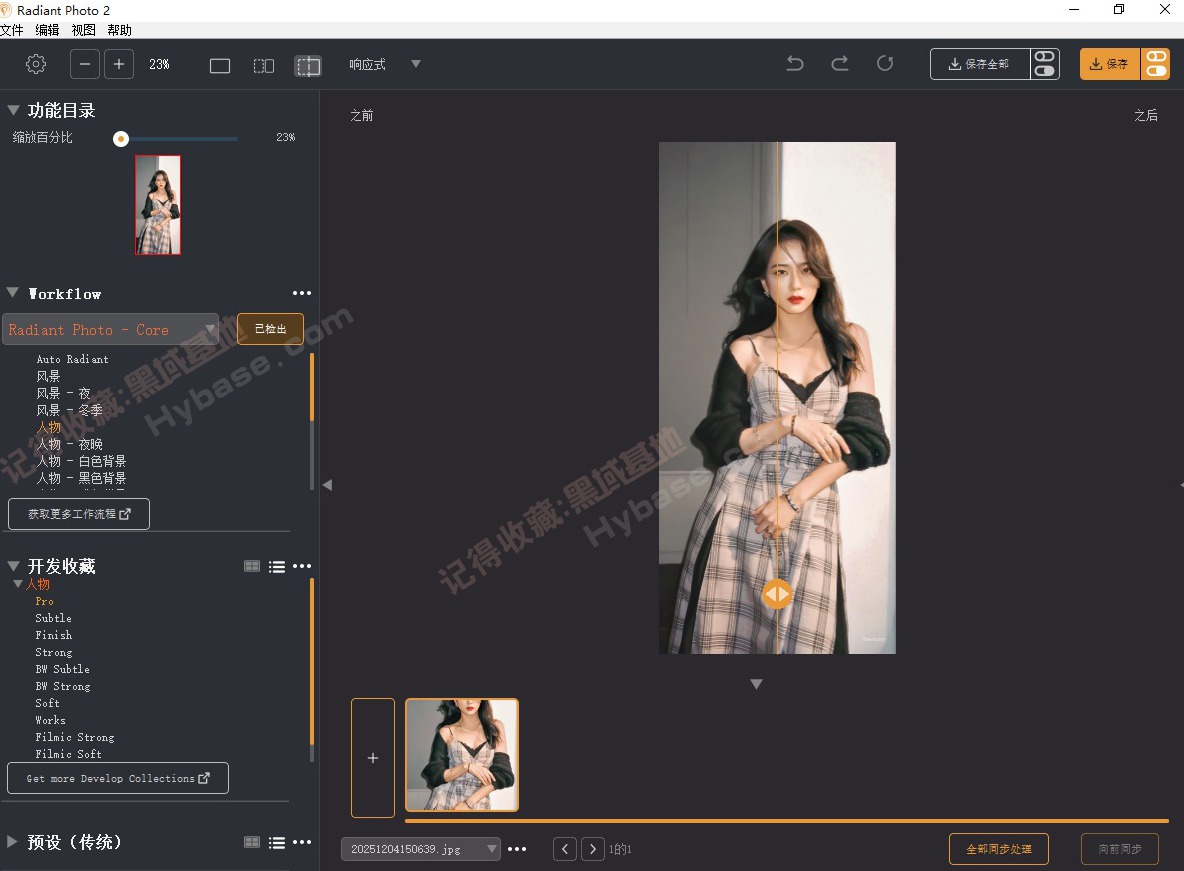Click the undo arrow icon
Viewport: 1184px width, 871px height.
[x=794, y=62]
